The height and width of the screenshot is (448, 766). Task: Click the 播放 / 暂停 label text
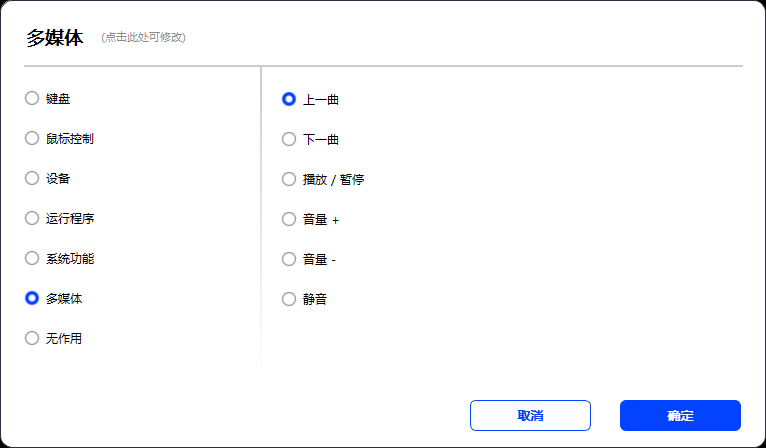333,179
